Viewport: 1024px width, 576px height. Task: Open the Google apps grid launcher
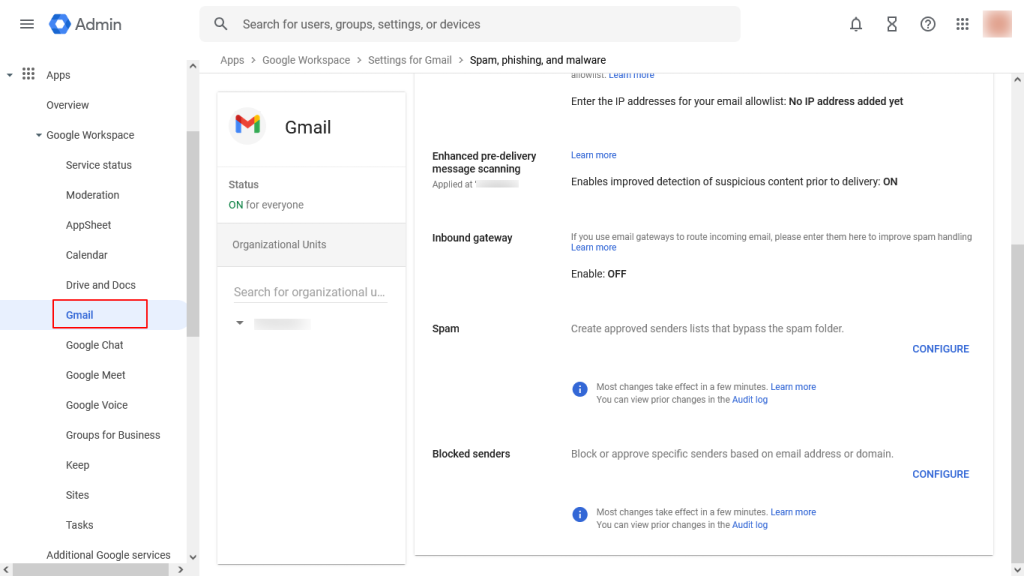tap(963, 24)
